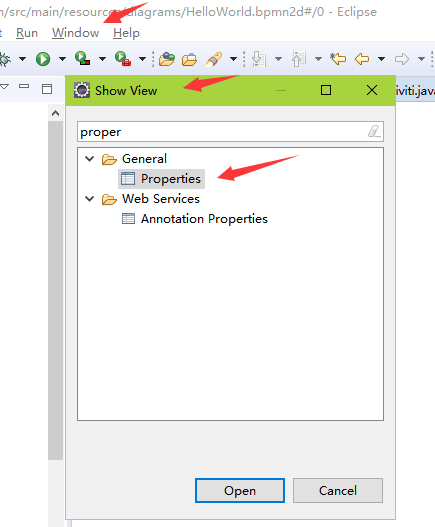Click the Search flashlight icon
Screen dimensions: 435x527
coord(214,59)
